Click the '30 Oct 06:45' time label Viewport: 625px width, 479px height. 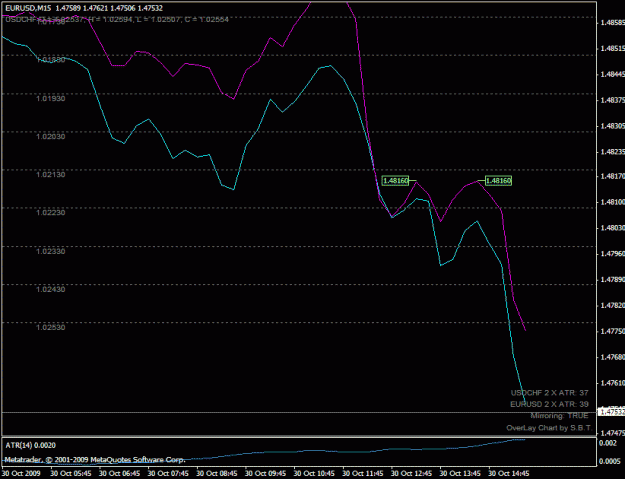119,473
